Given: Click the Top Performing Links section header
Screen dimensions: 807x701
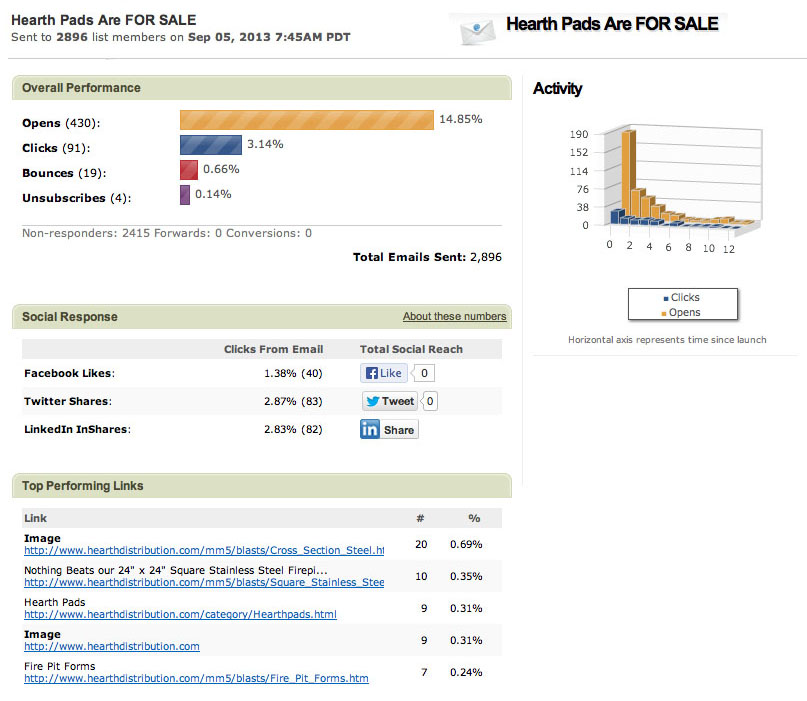Looking at the screenshot, I should tap(82, 486).
